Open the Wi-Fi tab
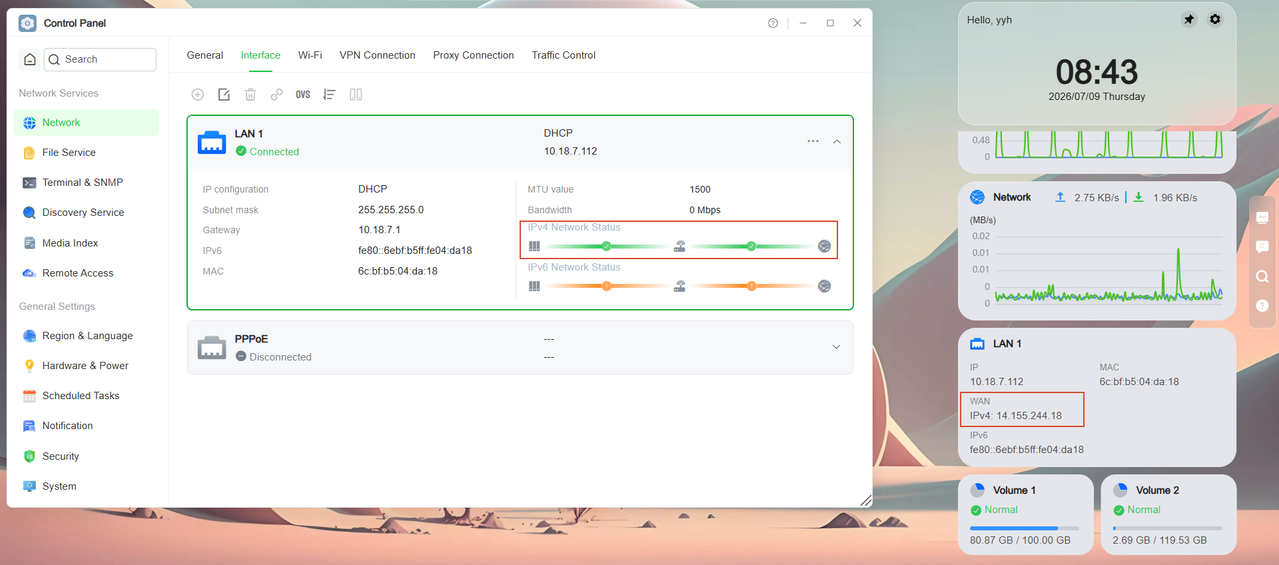 click(310, 55)
